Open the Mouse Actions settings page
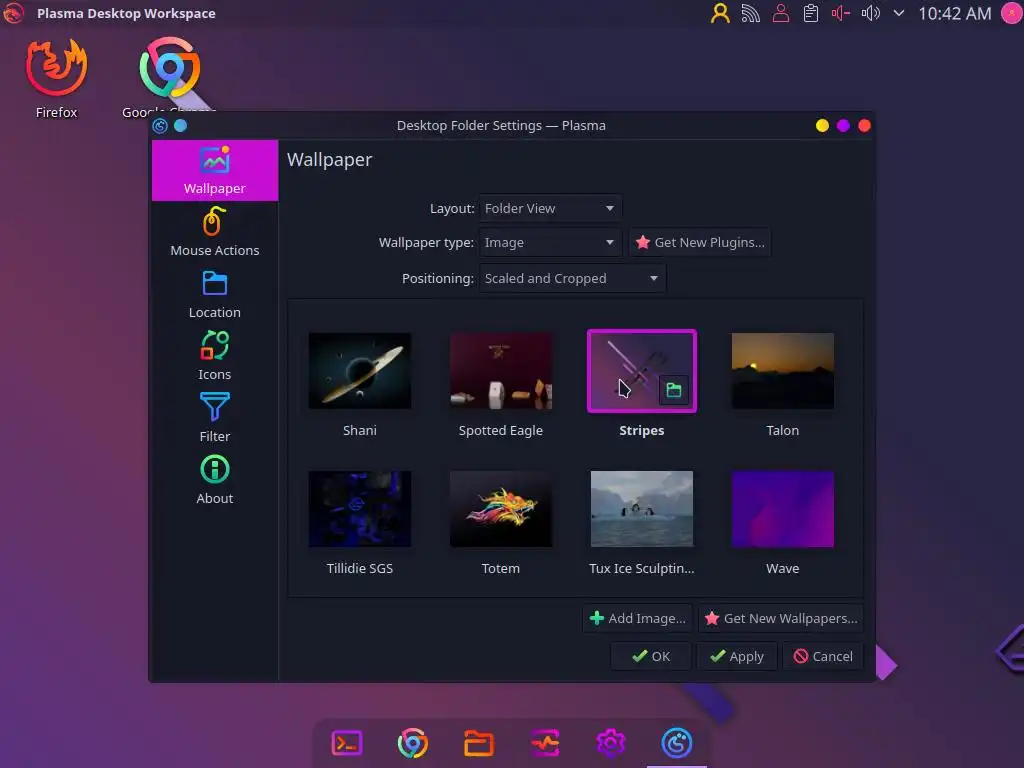 pos(215,232)
